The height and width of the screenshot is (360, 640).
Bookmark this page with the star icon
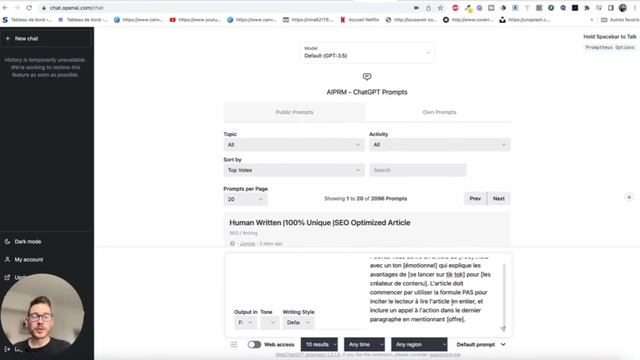440,8
